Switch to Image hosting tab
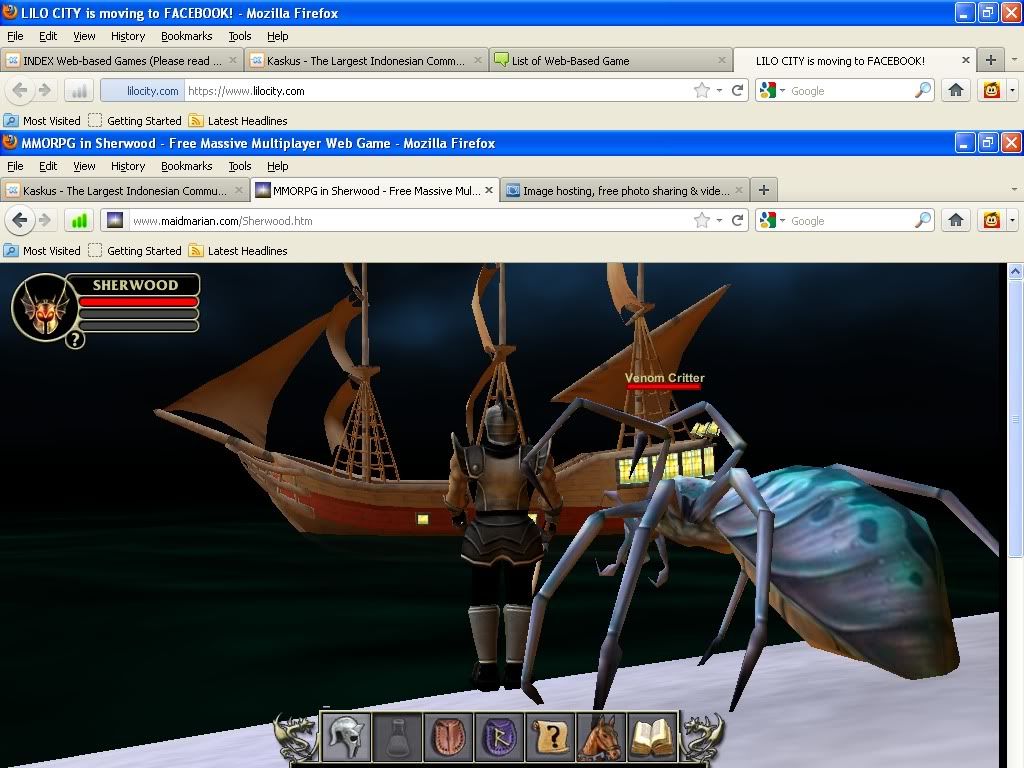 pyautogui.click(x=624, y=191)
